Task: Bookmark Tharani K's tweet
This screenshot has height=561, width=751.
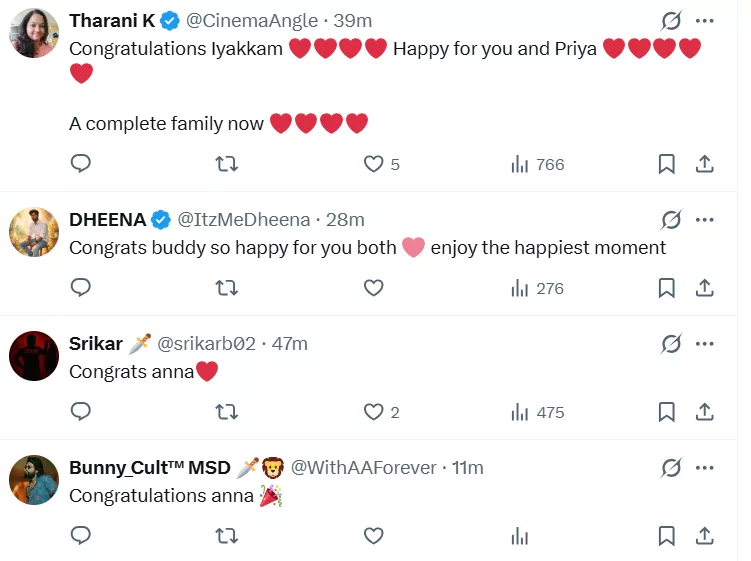Action: pyautogui.click(x=667, y=164)
